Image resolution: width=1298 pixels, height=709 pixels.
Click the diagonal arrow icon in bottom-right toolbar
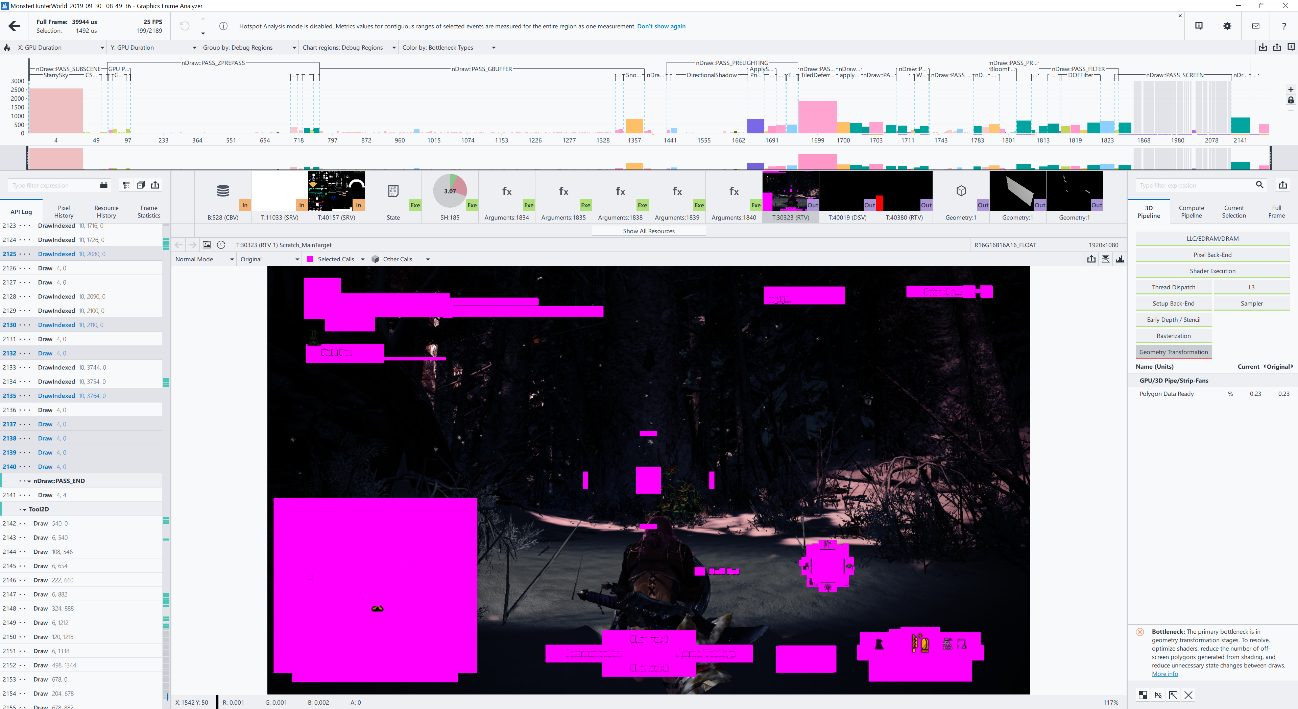1173,694
